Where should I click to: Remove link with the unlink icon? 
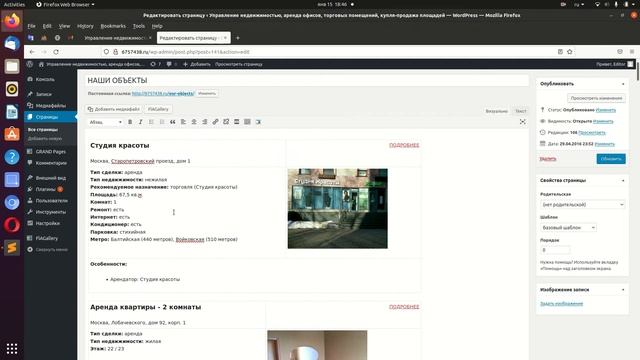click(x=226, y=122)
